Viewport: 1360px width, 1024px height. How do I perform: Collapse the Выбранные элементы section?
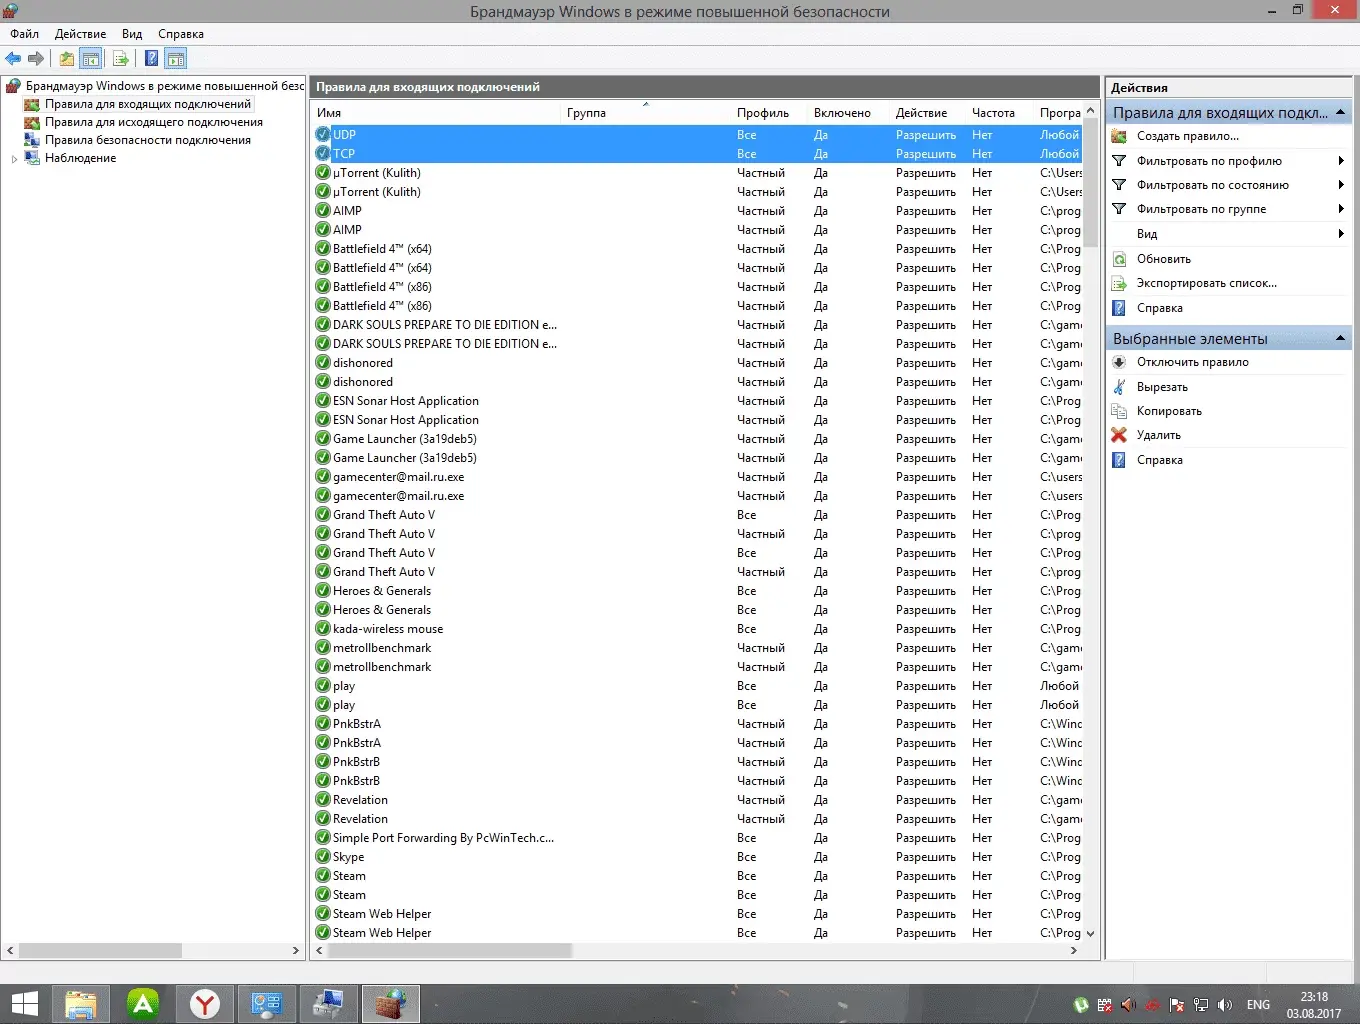click(x=1340, y=339)
